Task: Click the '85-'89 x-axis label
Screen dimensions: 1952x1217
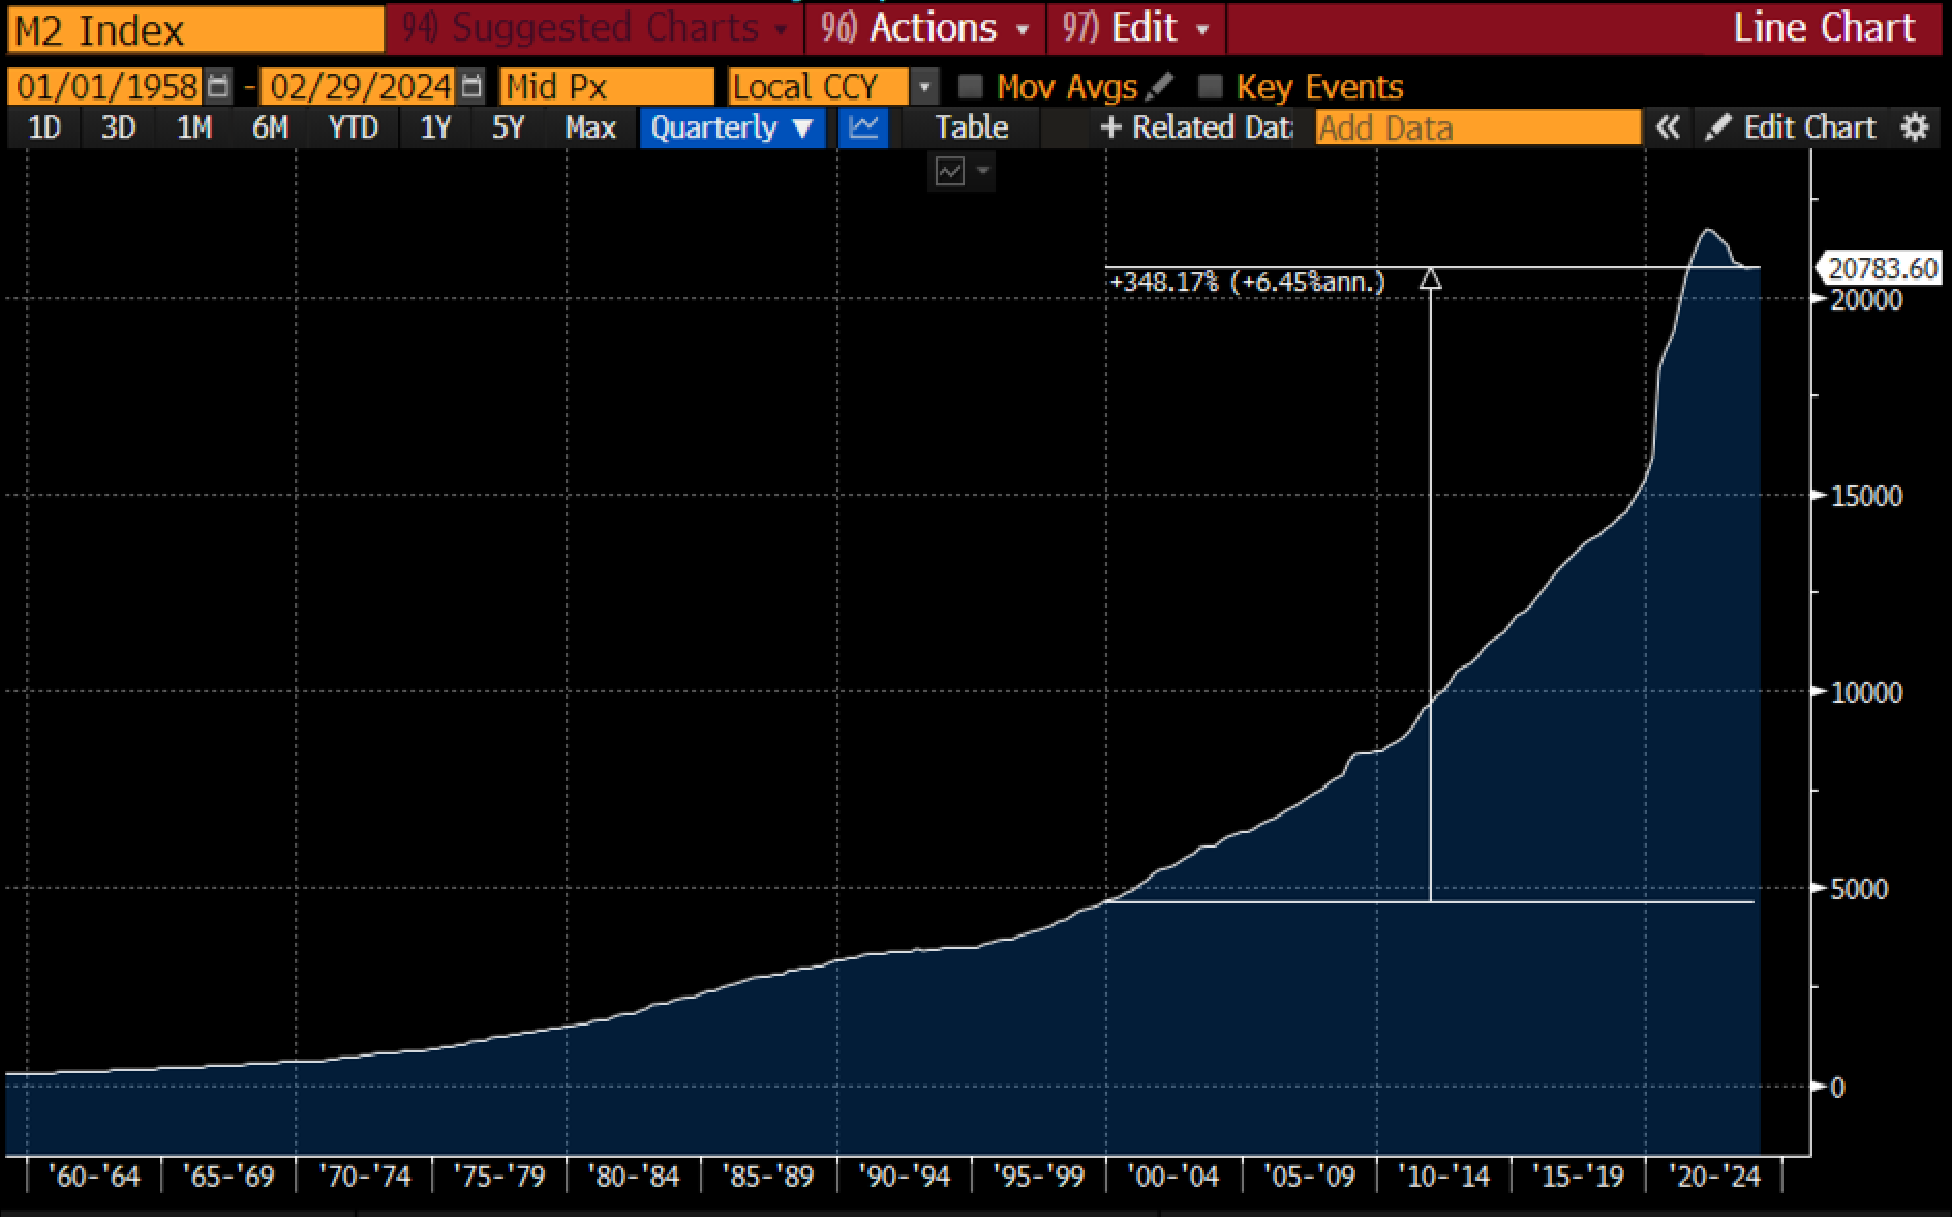Action: 768,1177
